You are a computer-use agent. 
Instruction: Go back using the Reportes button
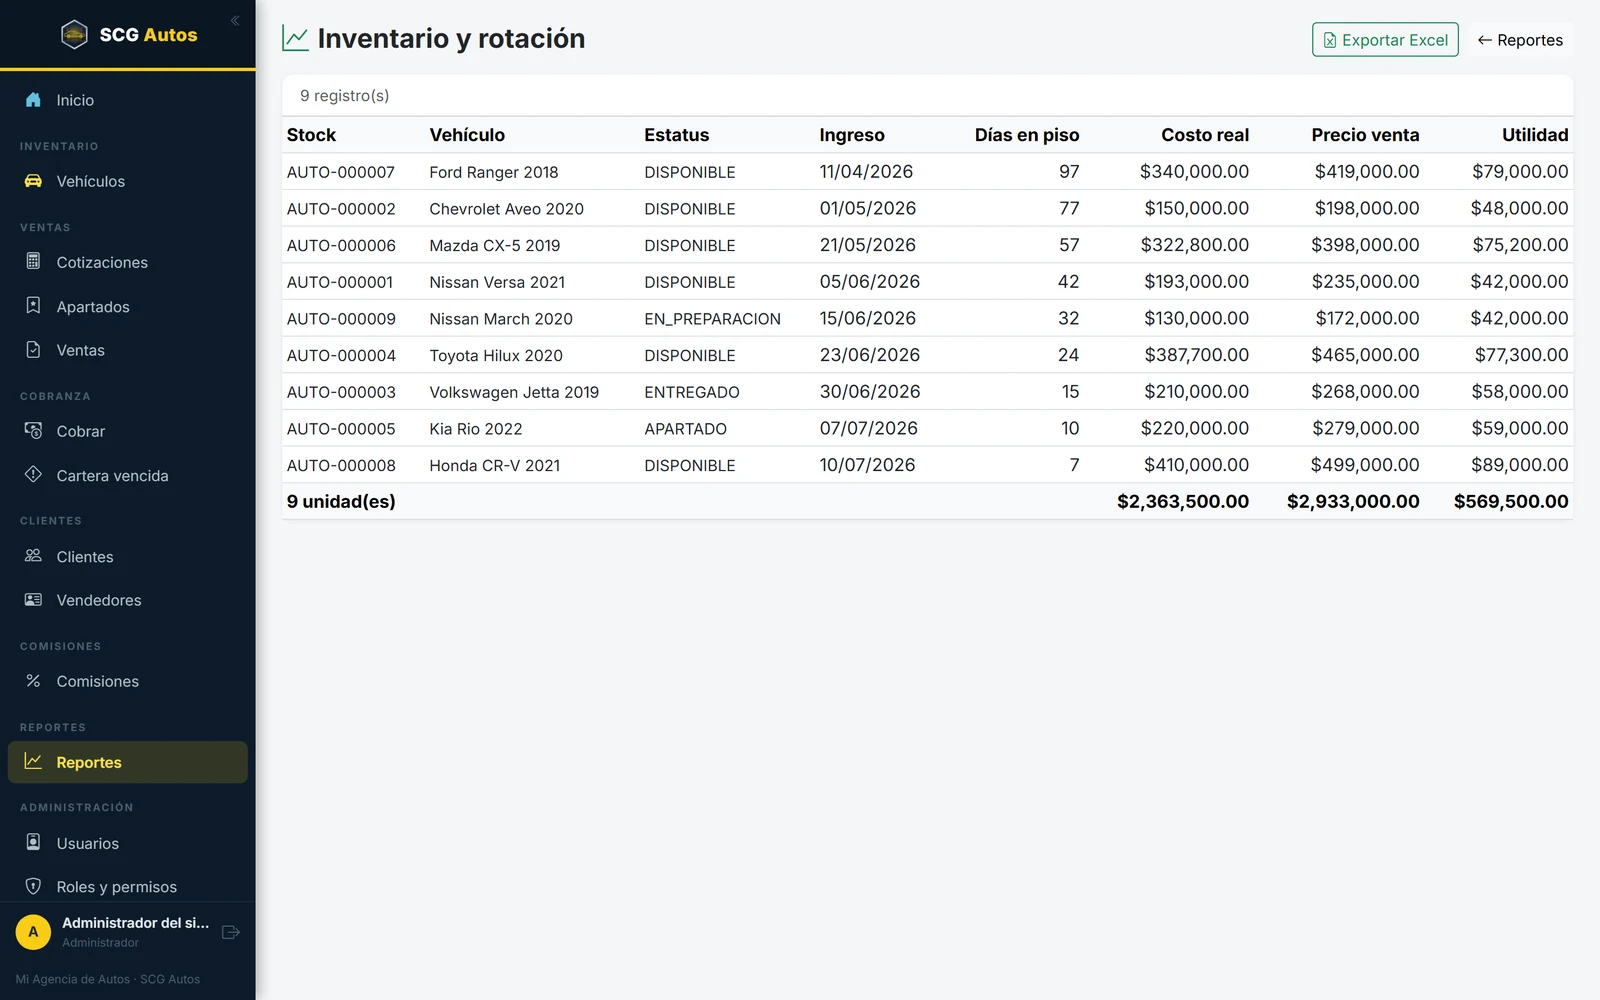pos(1520,40)
